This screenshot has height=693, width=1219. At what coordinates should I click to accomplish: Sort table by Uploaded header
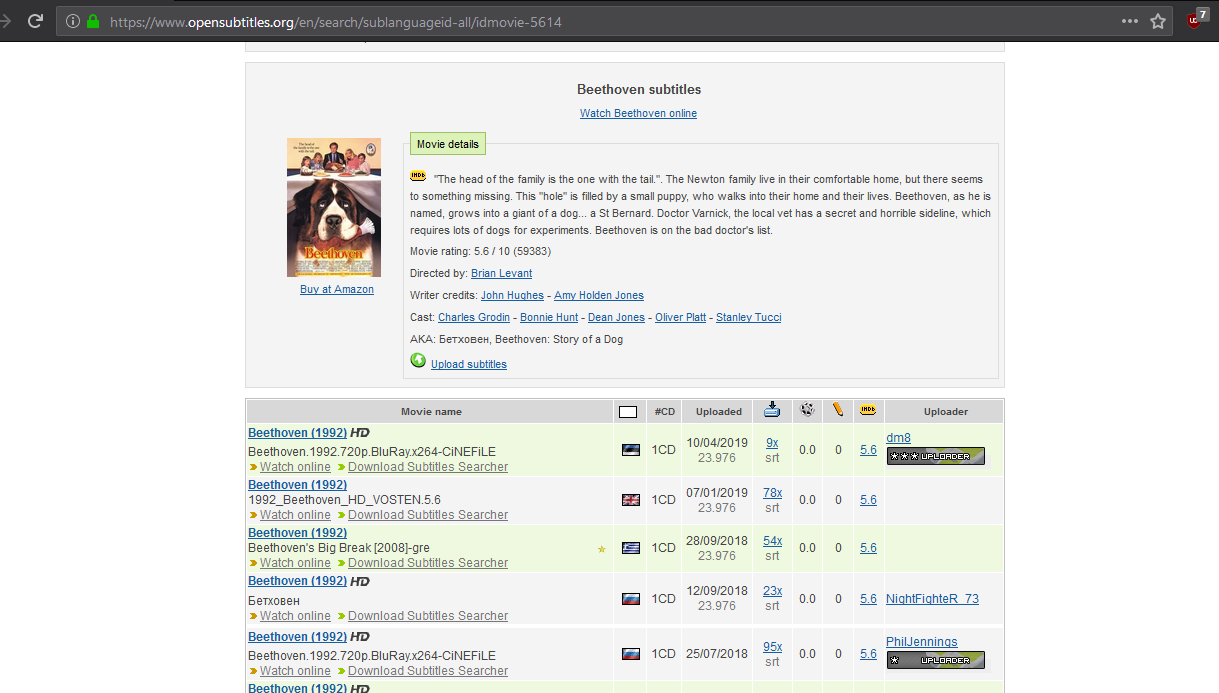tap(719, 411)
